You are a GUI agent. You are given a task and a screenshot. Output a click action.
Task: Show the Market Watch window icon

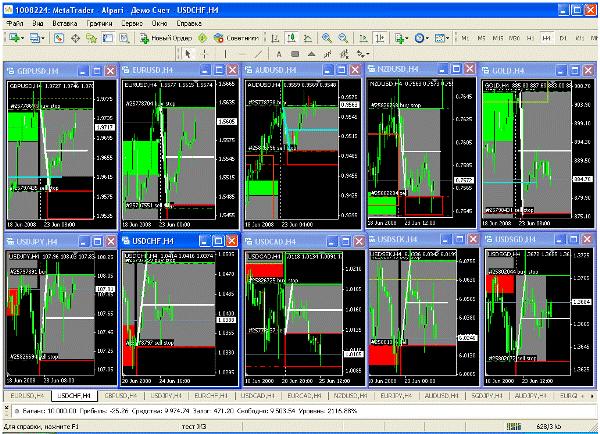(x=59, y=38)
